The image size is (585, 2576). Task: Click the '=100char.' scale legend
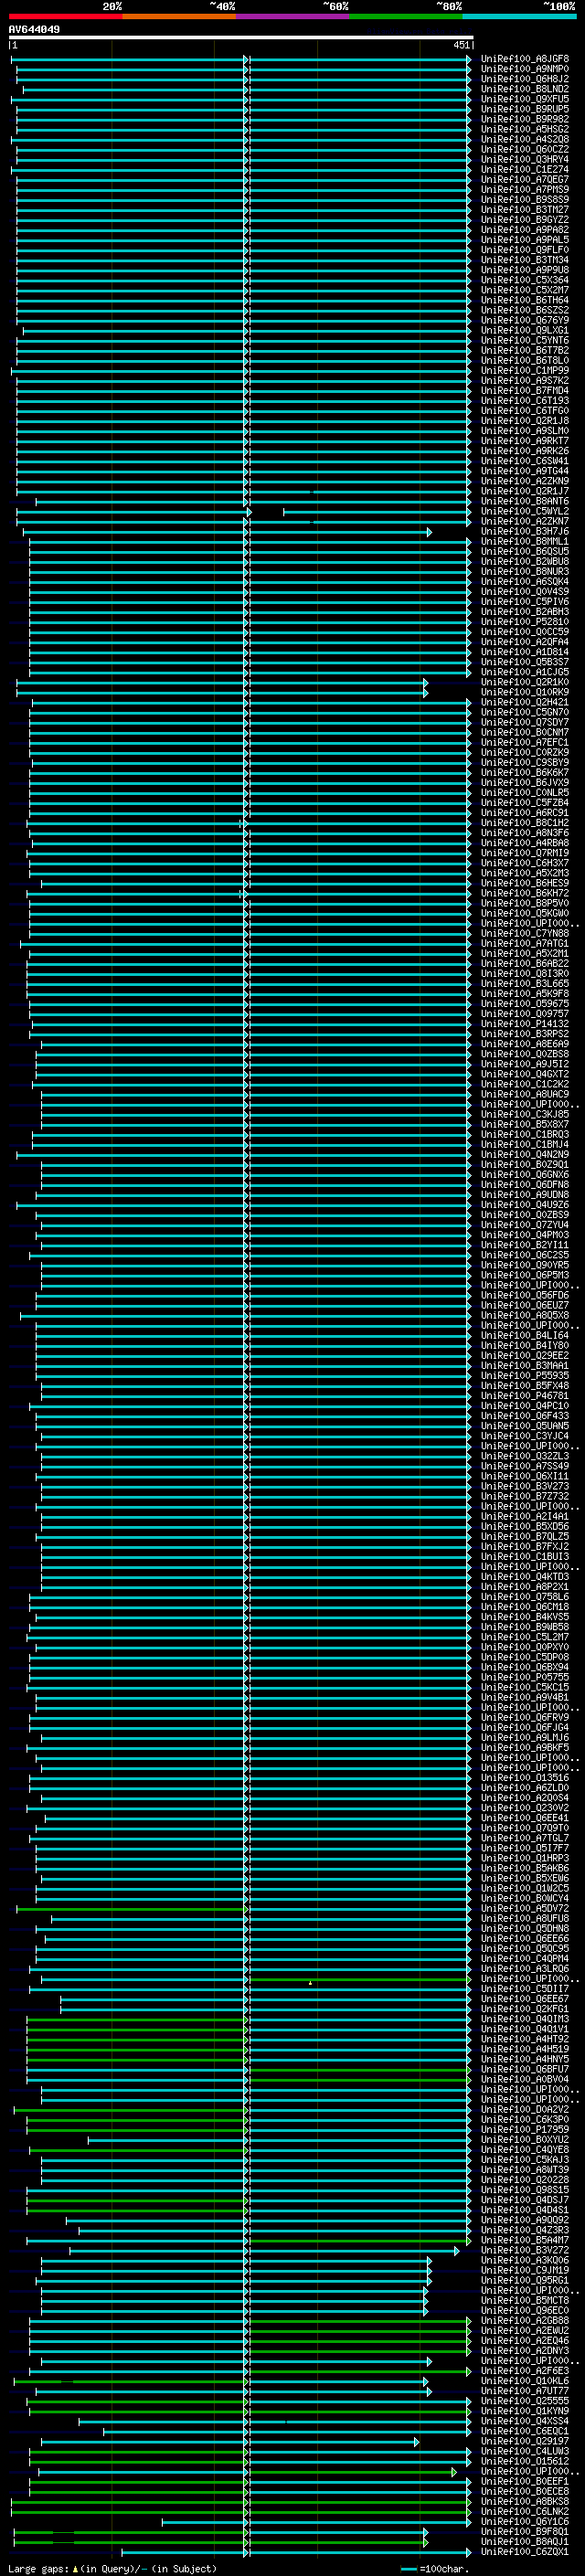click(x=443, y=2569)
